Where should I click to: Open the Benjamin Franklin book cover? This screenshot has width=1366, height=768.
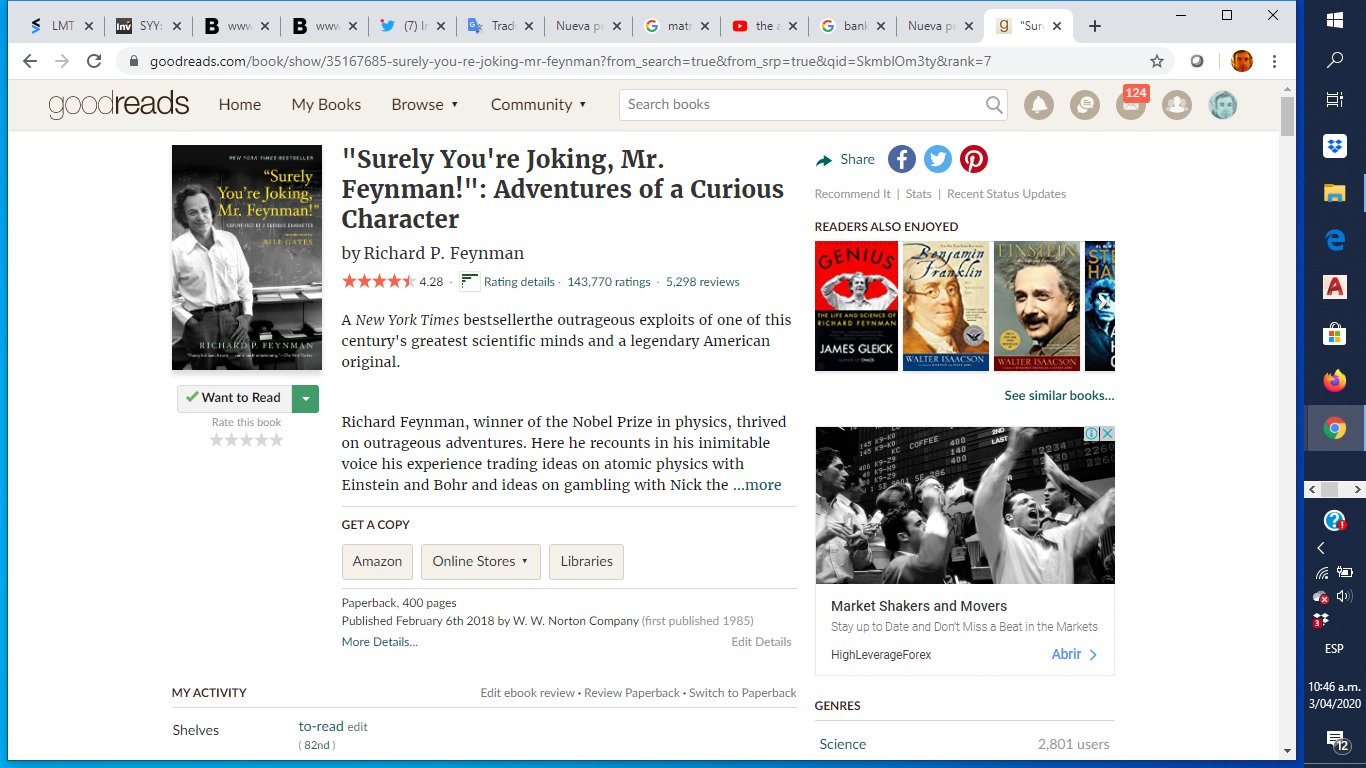946,306
